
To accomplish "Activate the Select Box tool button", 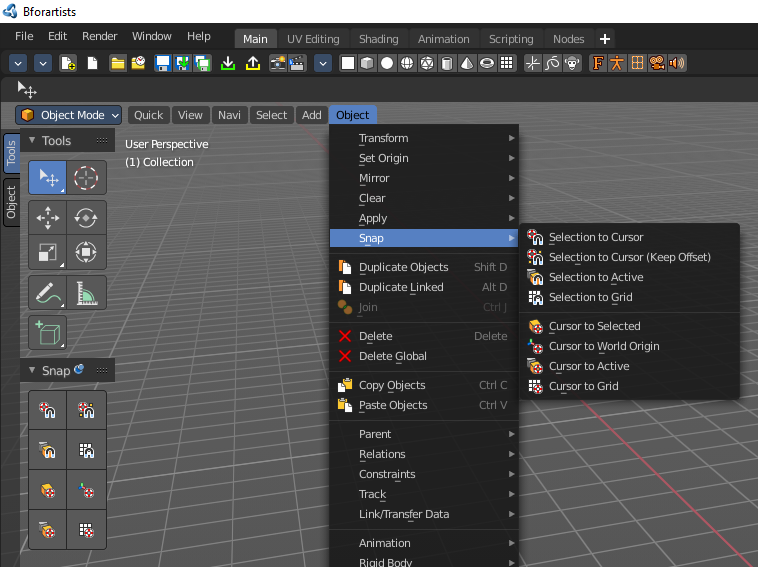I will click(x=47, y=178).
